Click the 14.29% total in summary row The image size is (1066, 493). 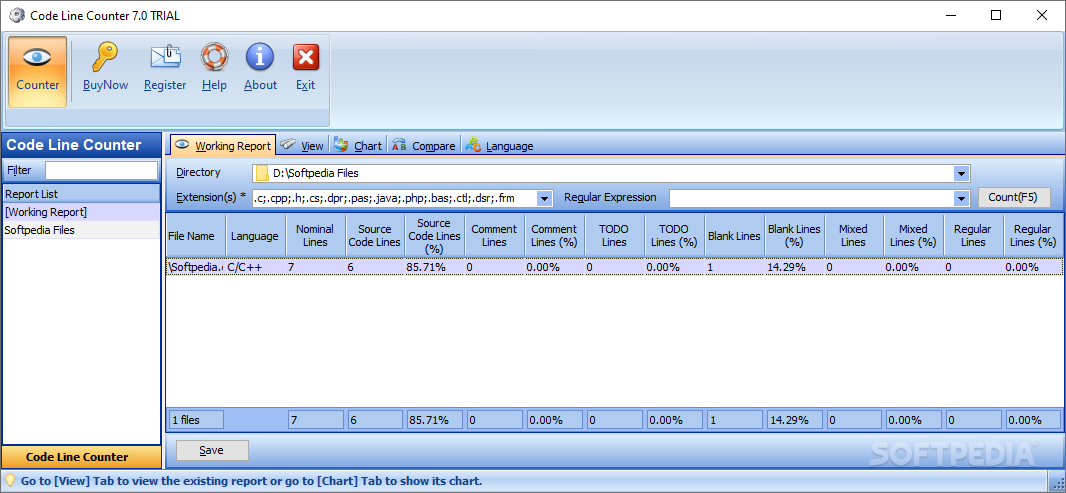point(794,420)
